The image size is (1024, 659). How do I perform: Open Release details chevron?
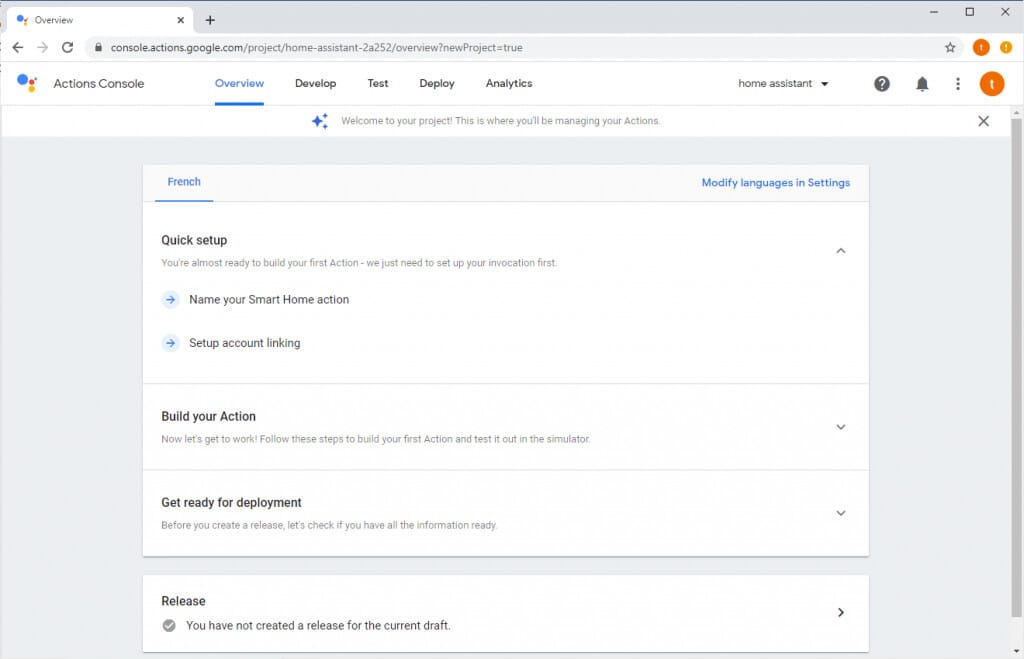tap(840, 612)
